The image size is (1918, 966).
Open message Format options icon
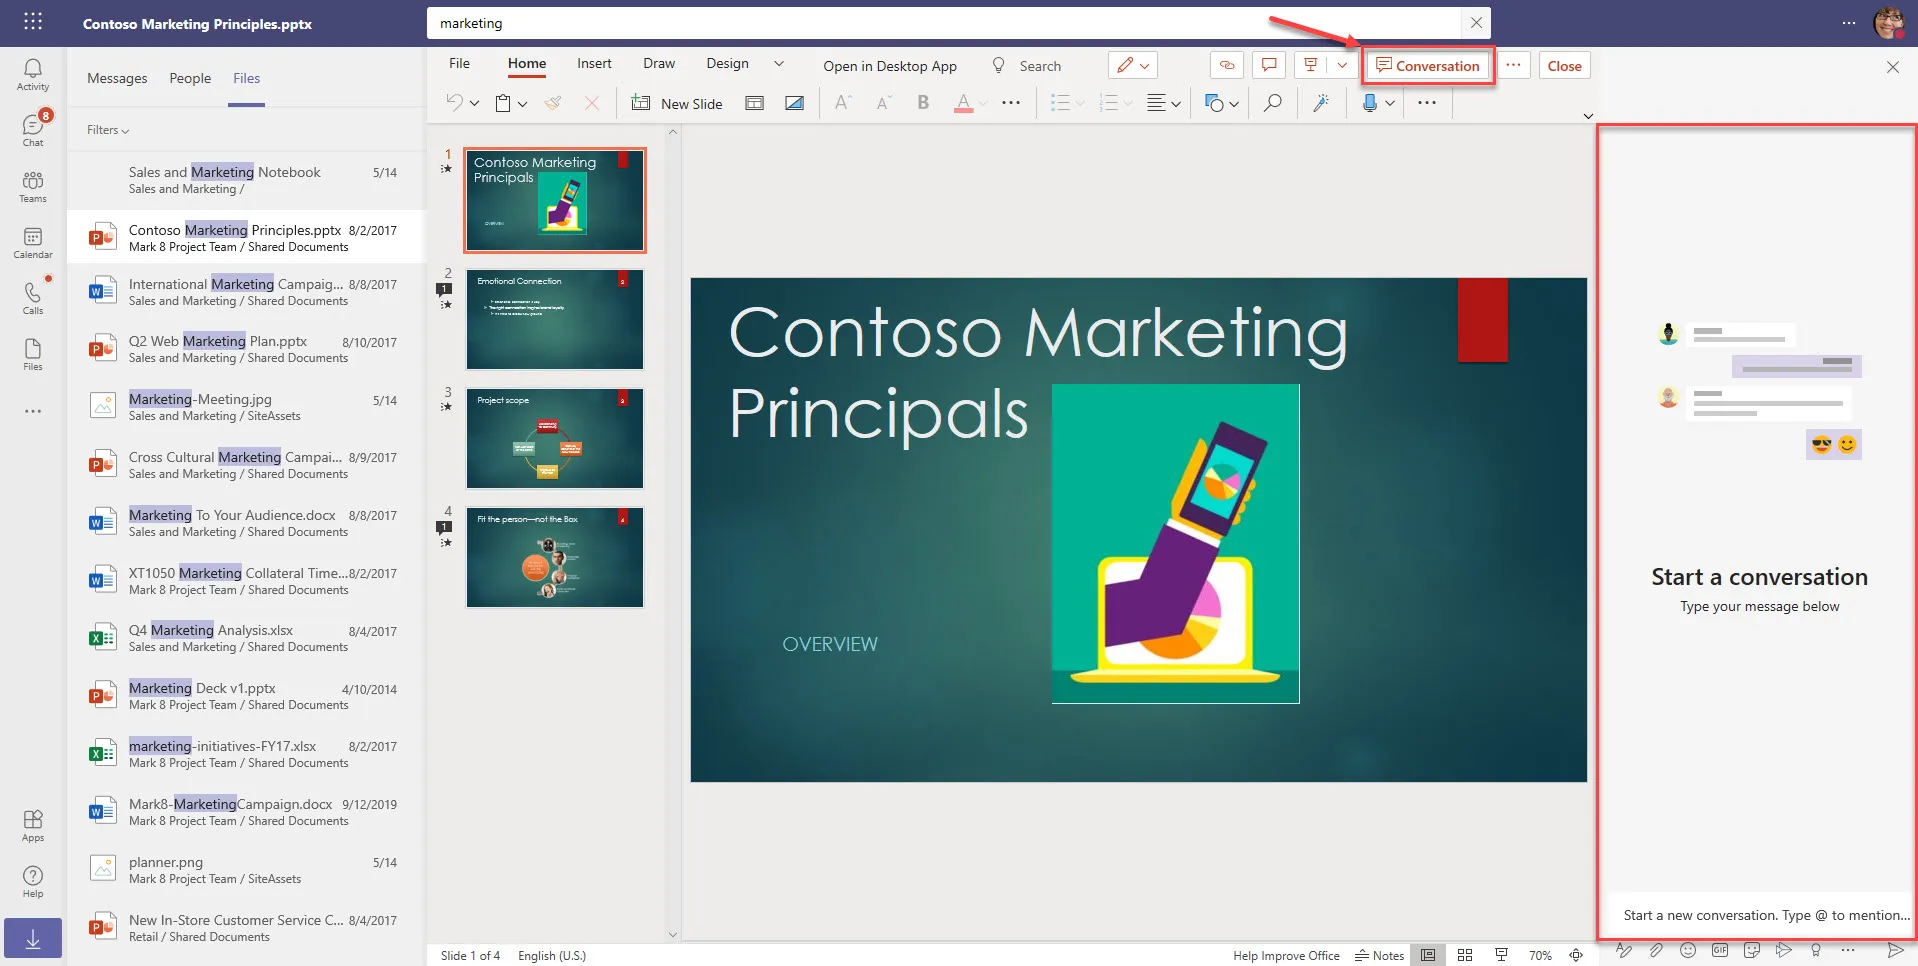[1624, 950]
